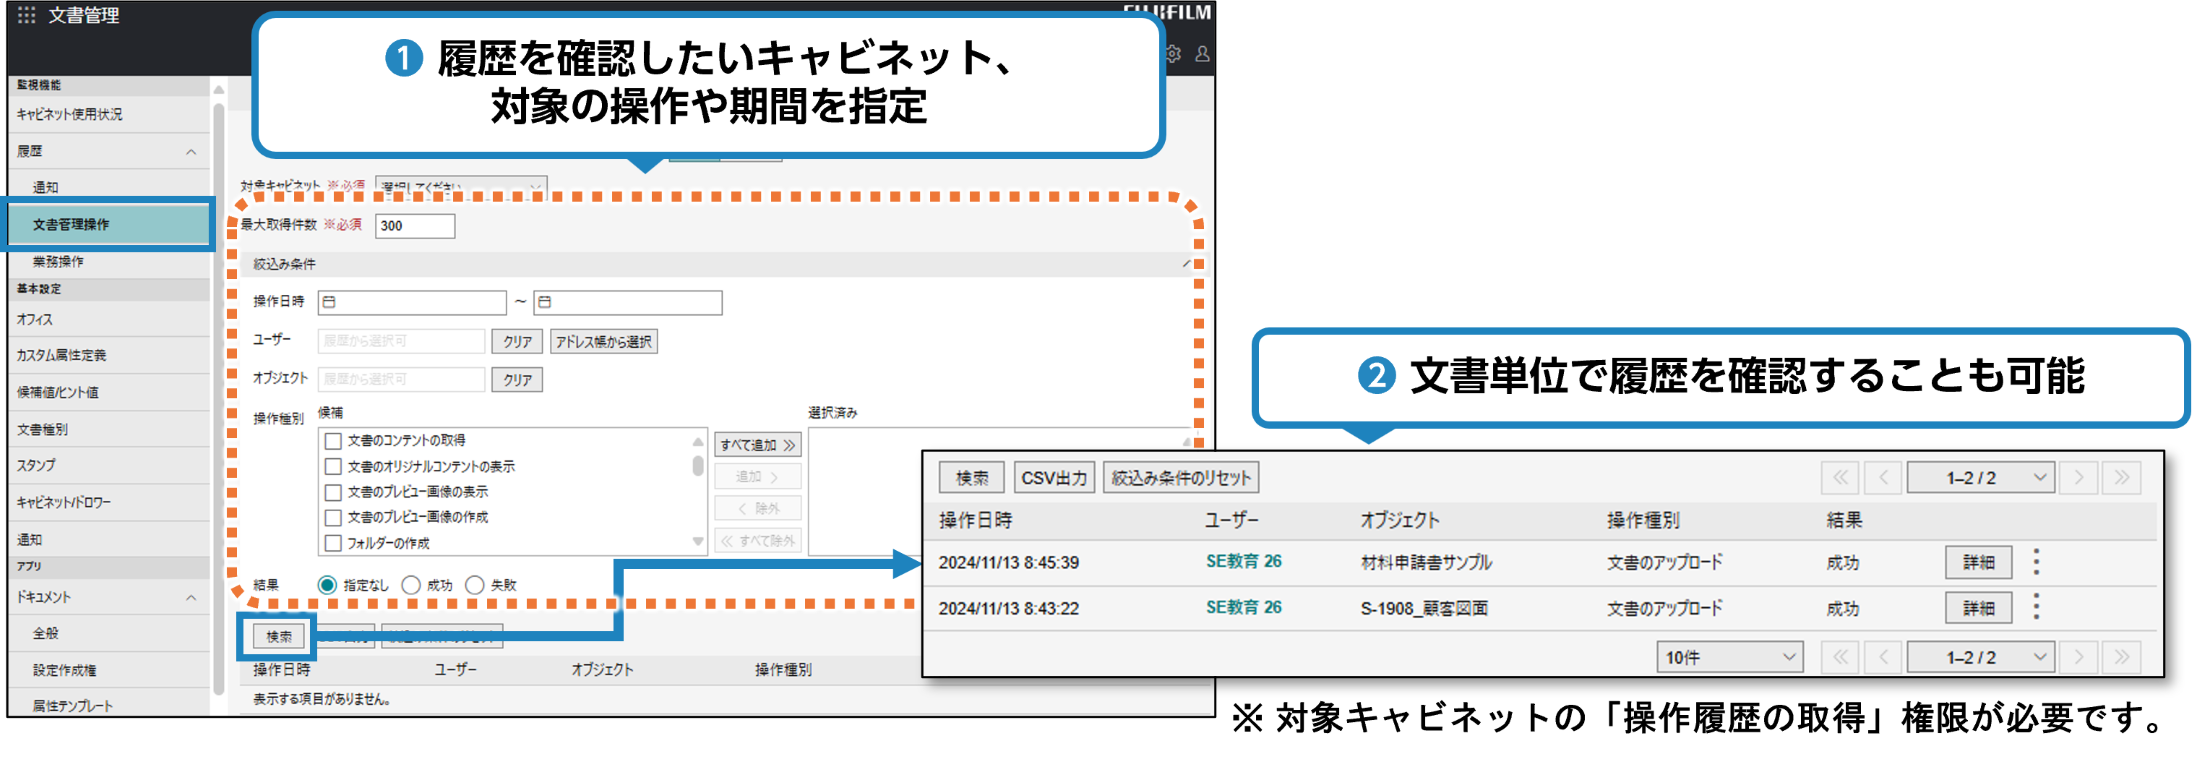This screenshot has height=757, width=2200.
Task: Go to next page in pager below results table
Action: coord(2079,657)
